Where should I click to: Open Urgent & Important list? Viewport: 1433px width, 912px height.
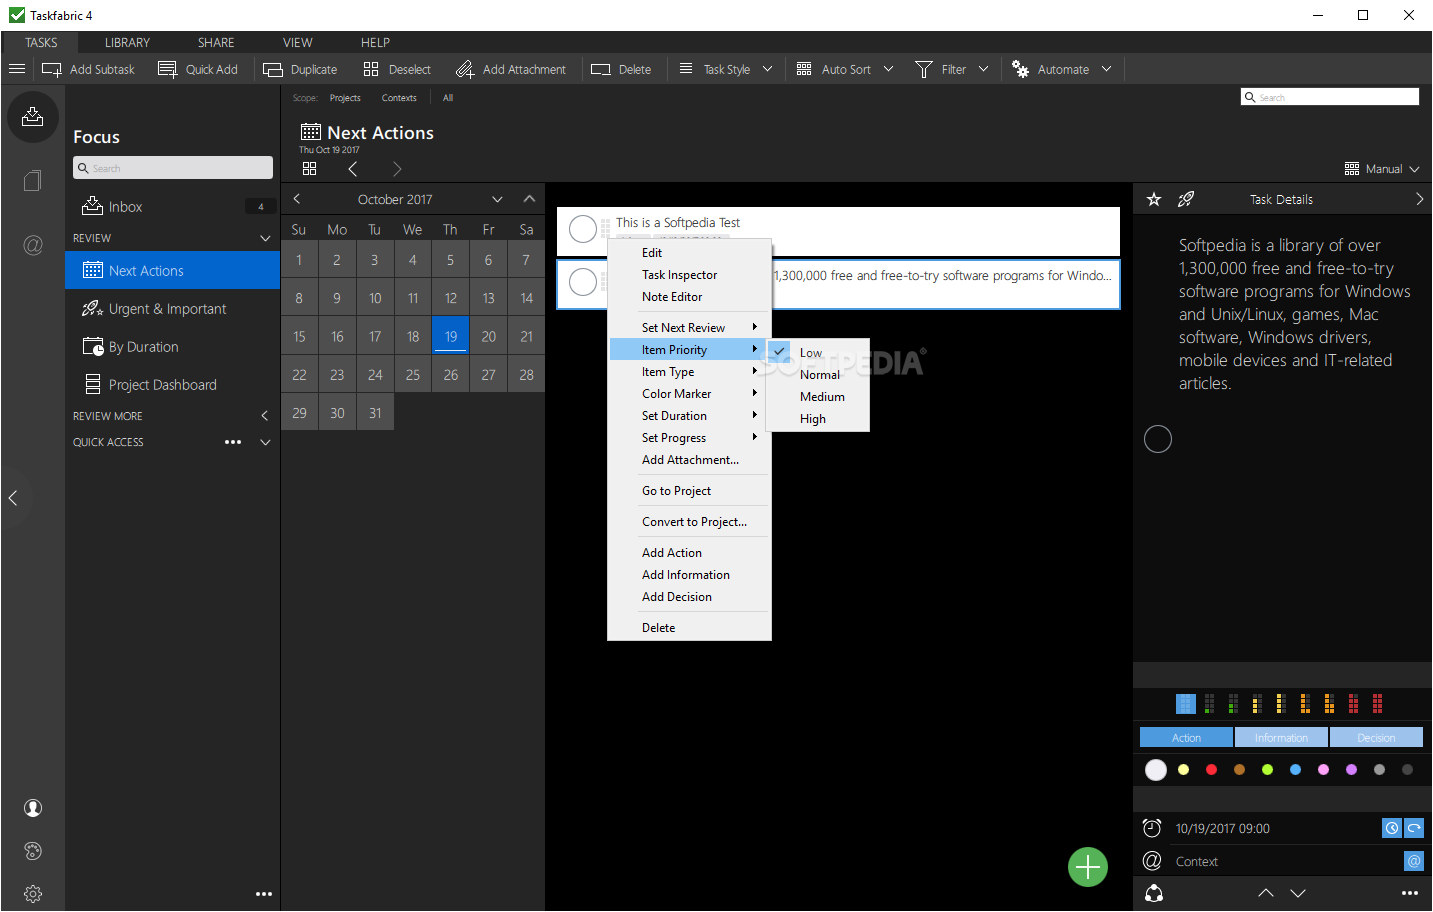point(172,309)
